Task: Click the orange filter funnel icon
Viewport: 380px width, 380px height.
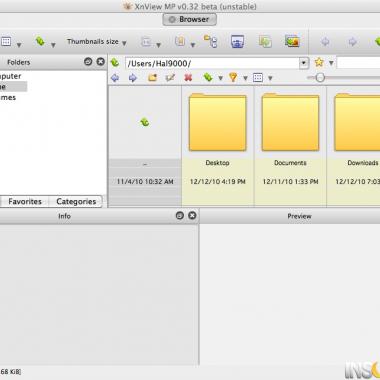Action: point(233,78)
